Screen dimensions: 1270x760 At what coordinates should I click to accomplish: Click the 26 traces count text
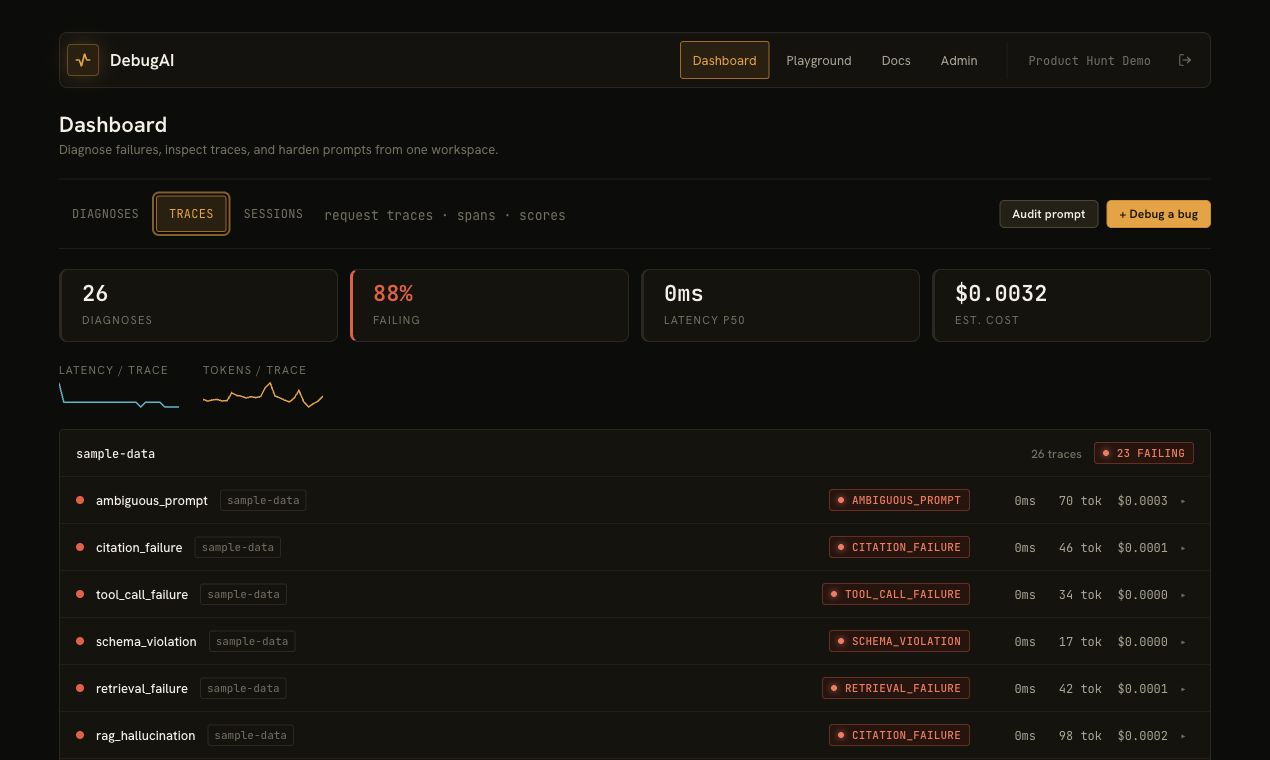(1056, 454)
